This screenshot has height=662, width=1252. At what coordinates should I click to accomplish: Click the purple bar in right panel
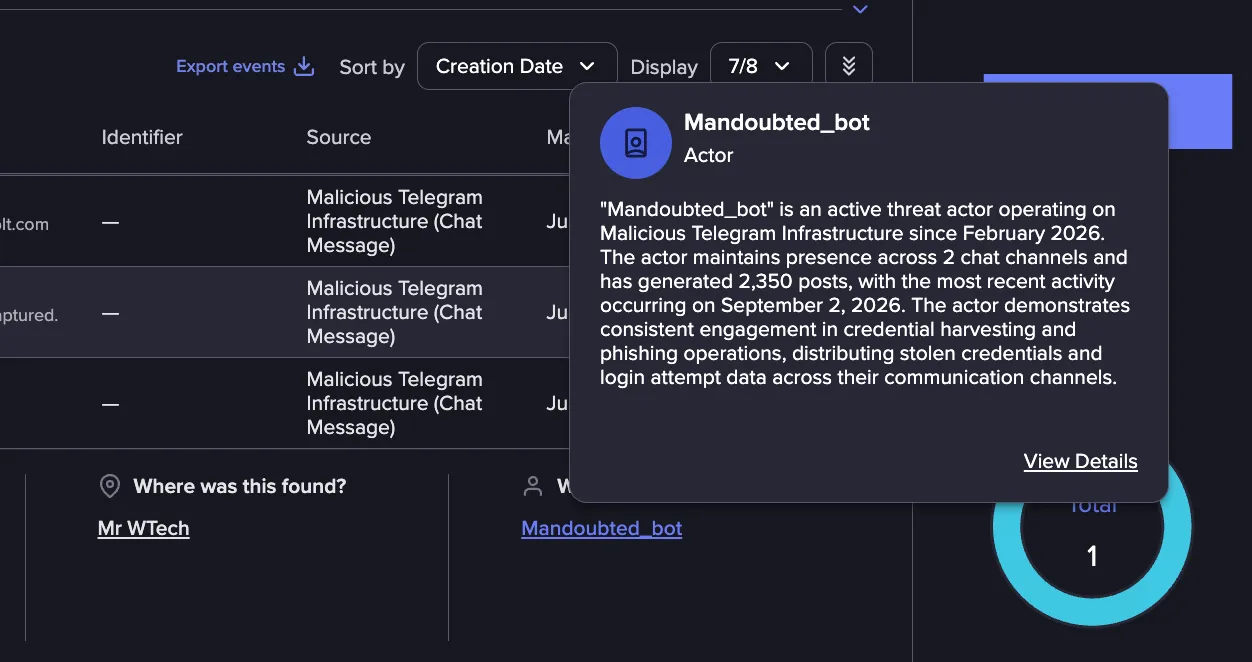coord(1200,111)
